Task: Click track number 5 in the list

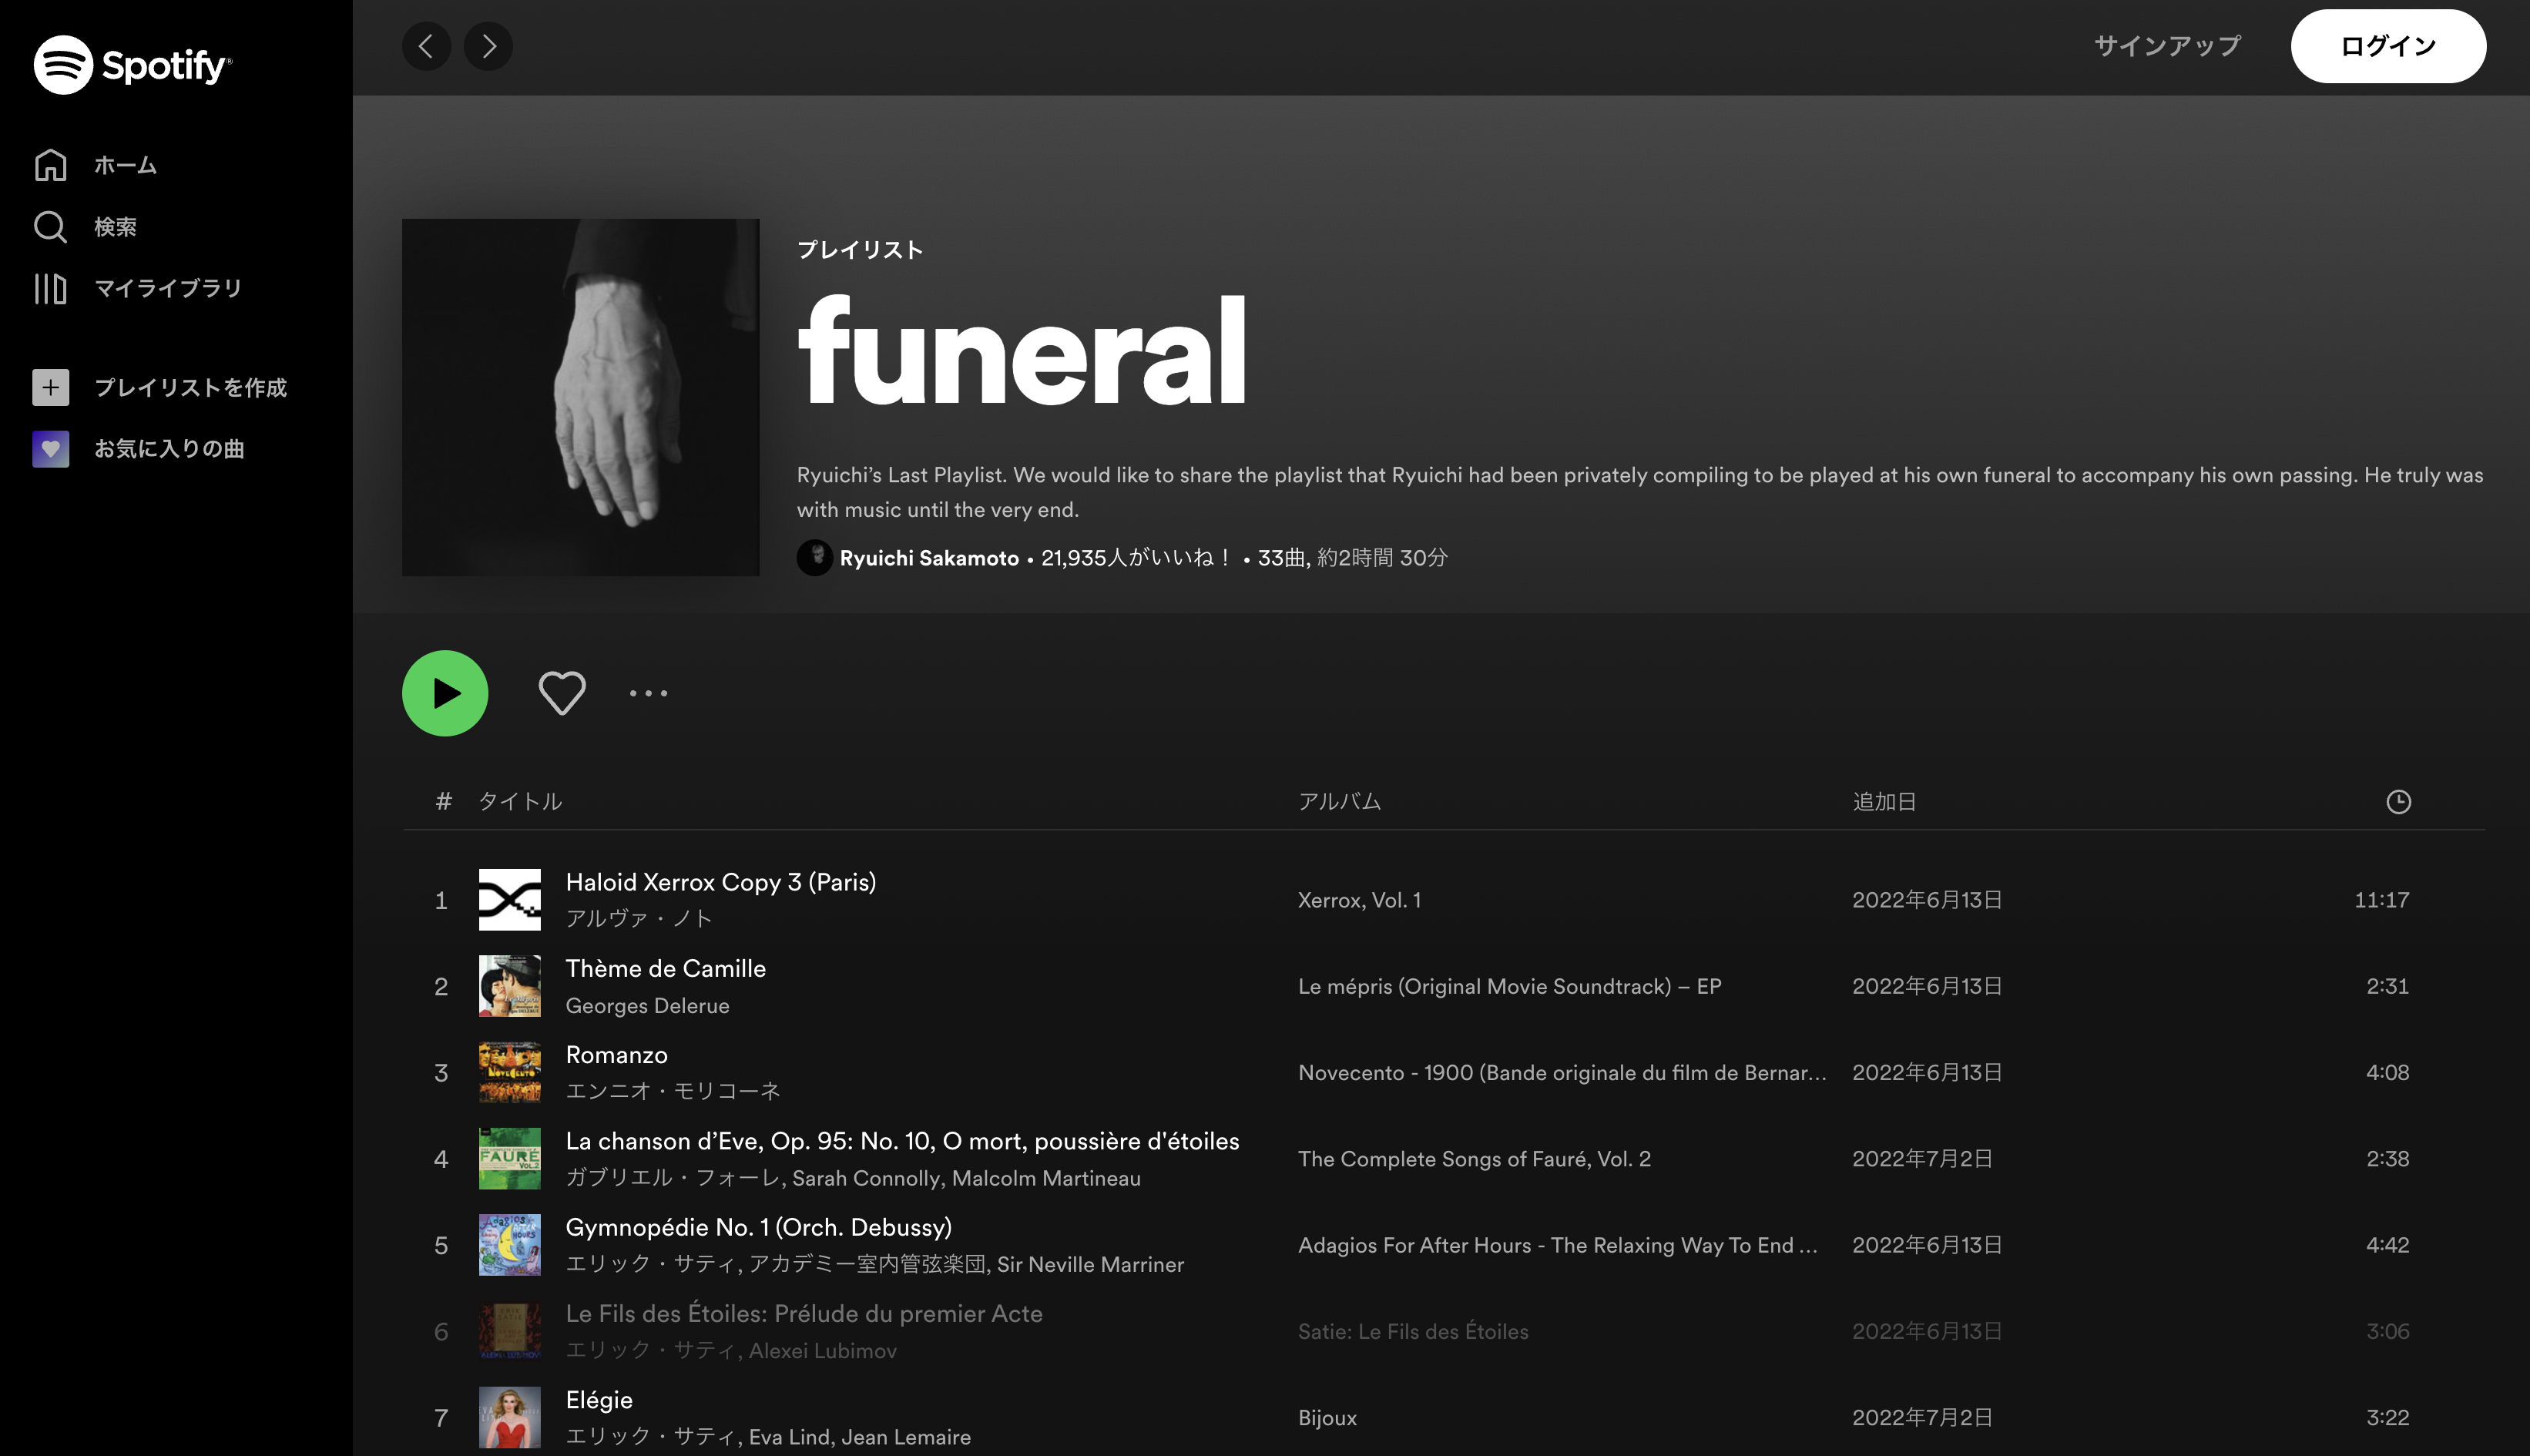Action: click(x=441, y=1245)
